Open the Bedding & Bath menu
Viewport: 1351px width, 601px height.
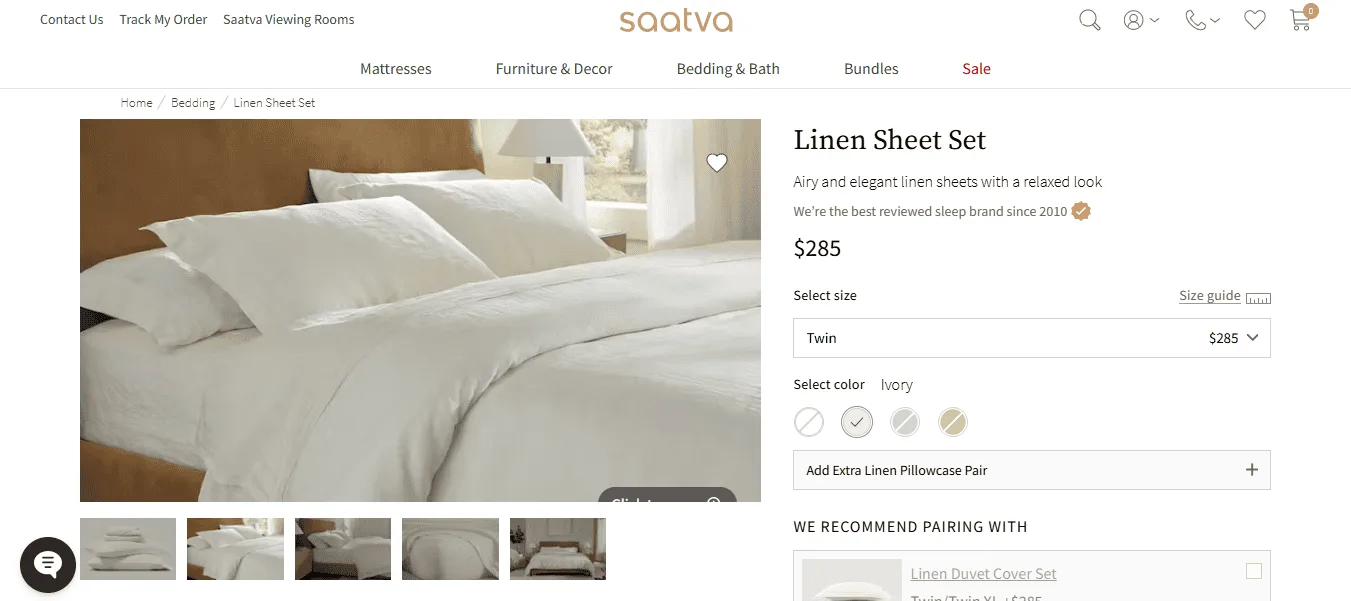[728, 69]
